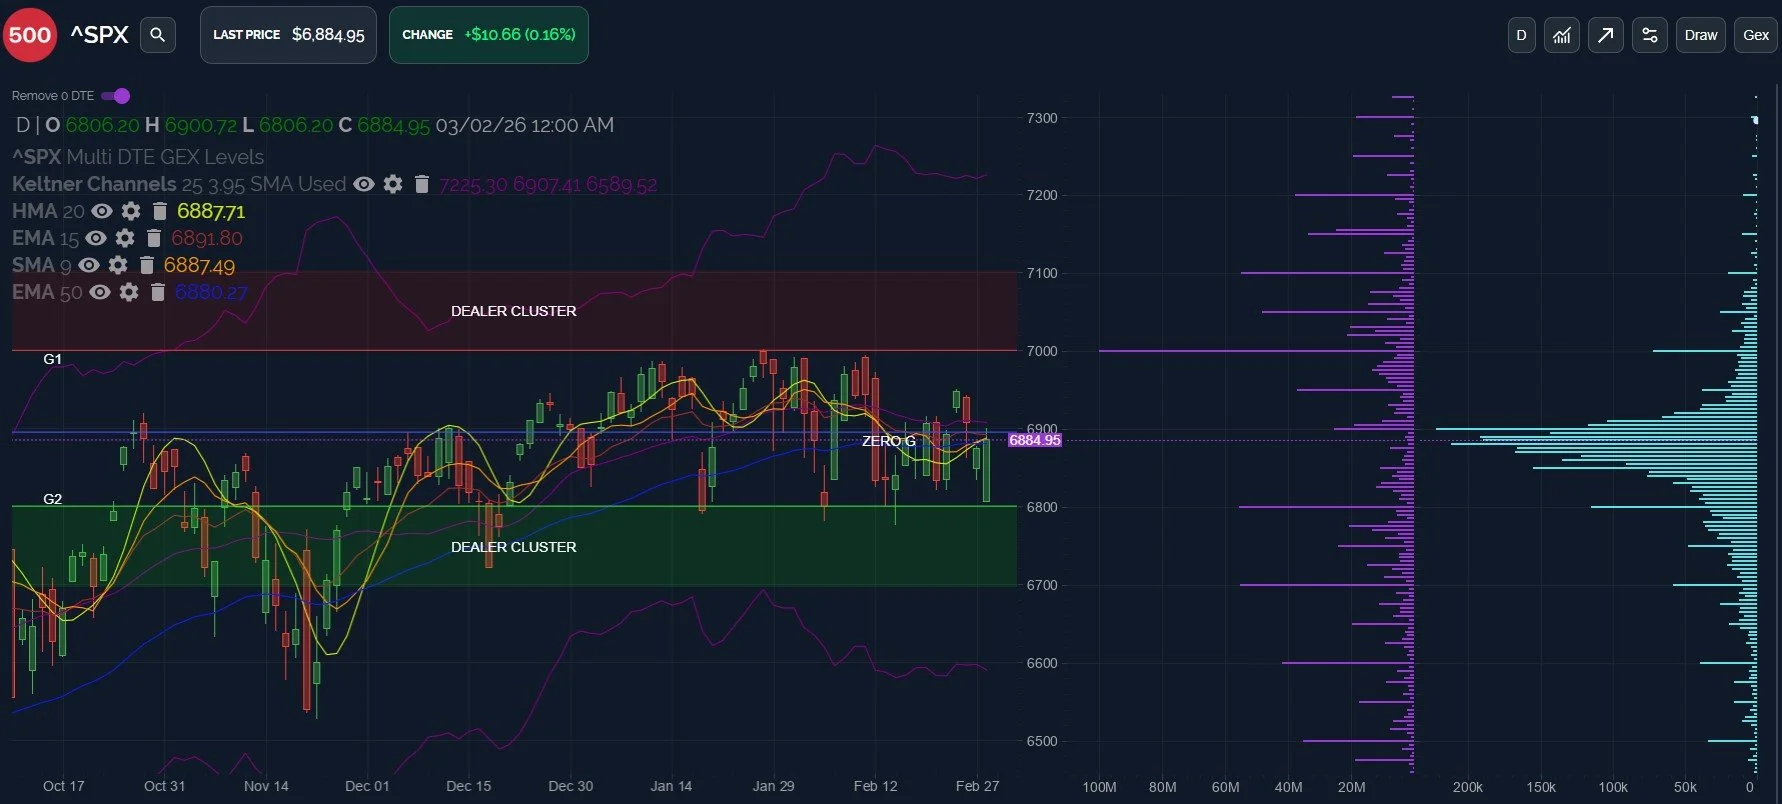Click the Jan 29 date label
Viewport: 1782px width, 804px height.
(773, 786)
